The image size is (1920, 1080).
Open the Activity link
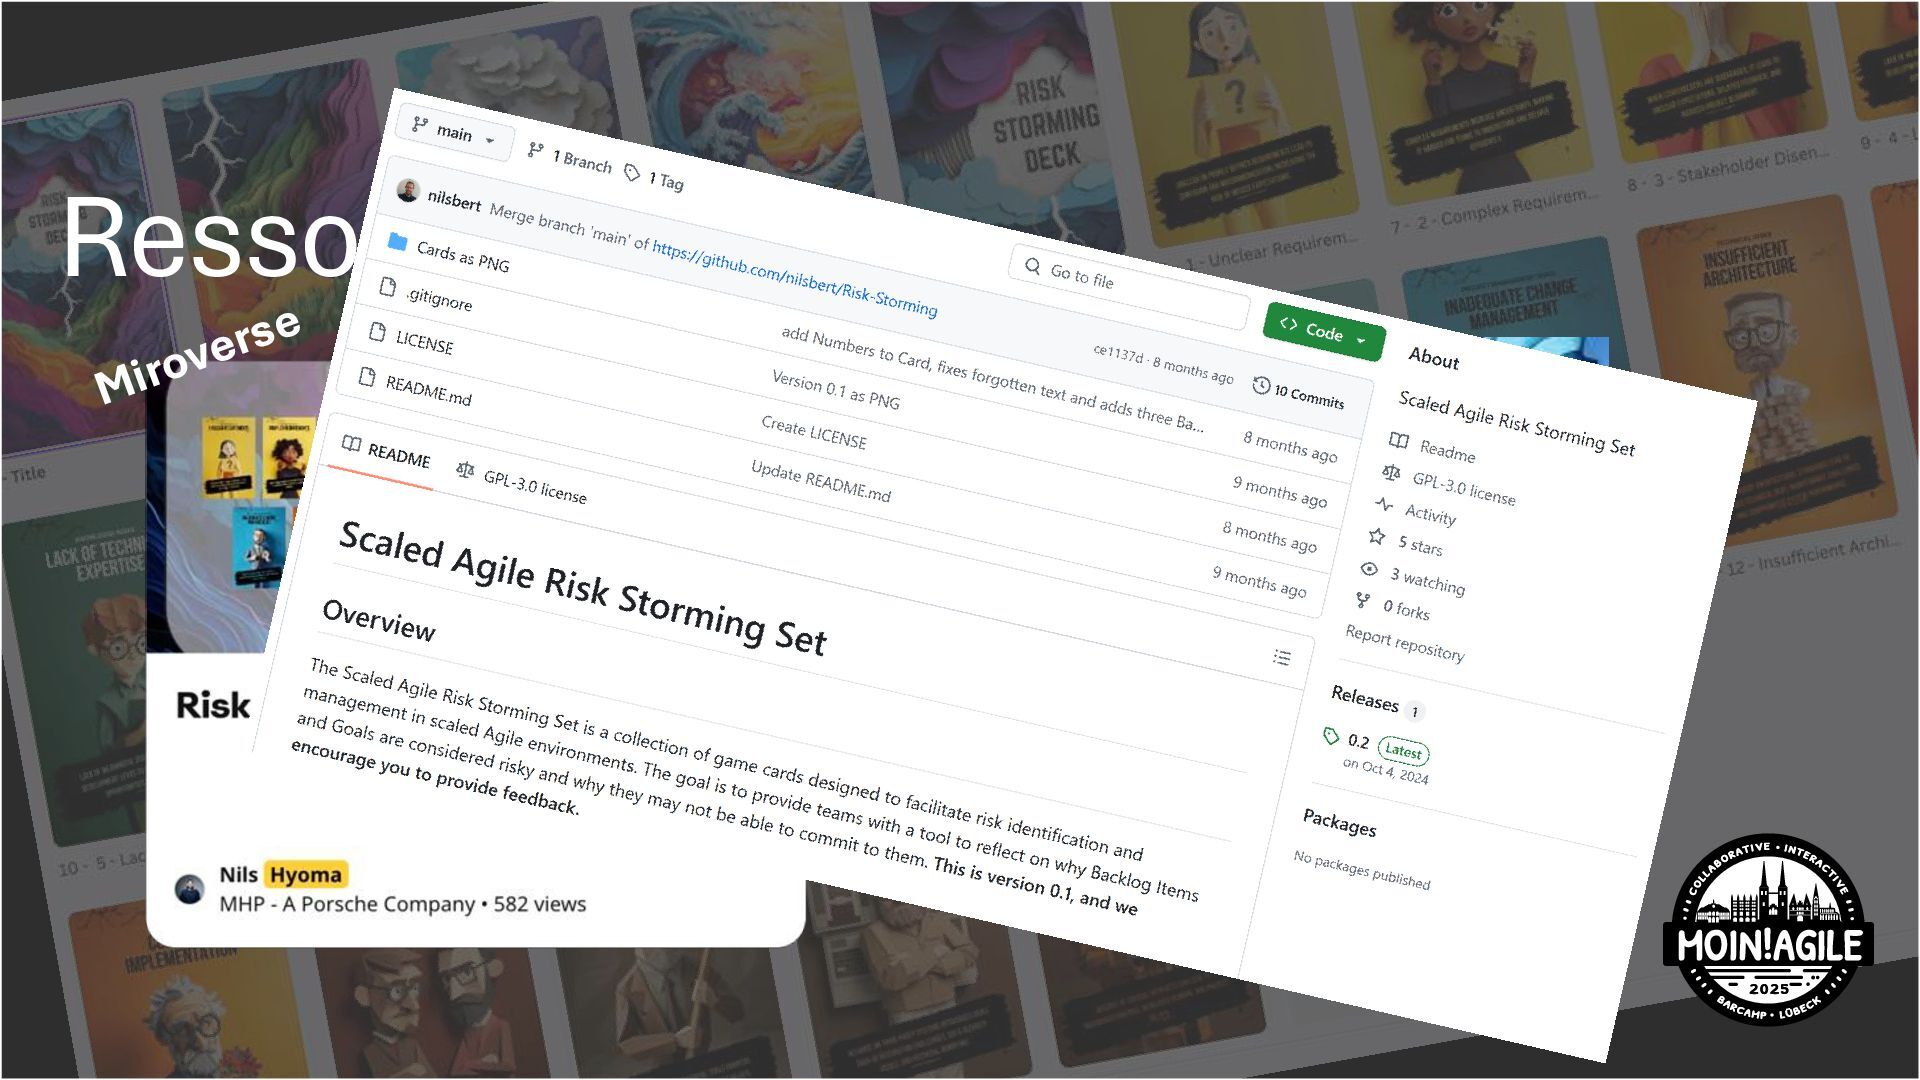pyautogui.click(x=1430, y=514)
